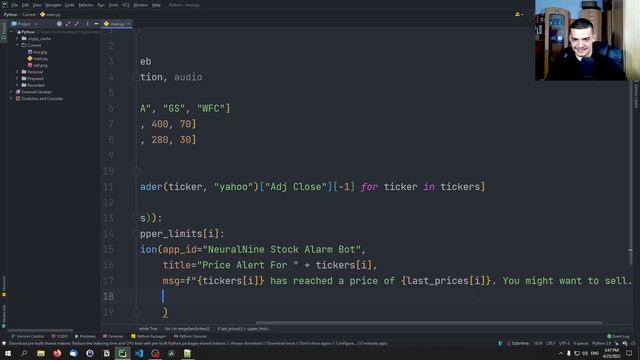This screenshot has width=640, height=360.
Task: Expand External Libraries node
Action: (x=11, y=92)
